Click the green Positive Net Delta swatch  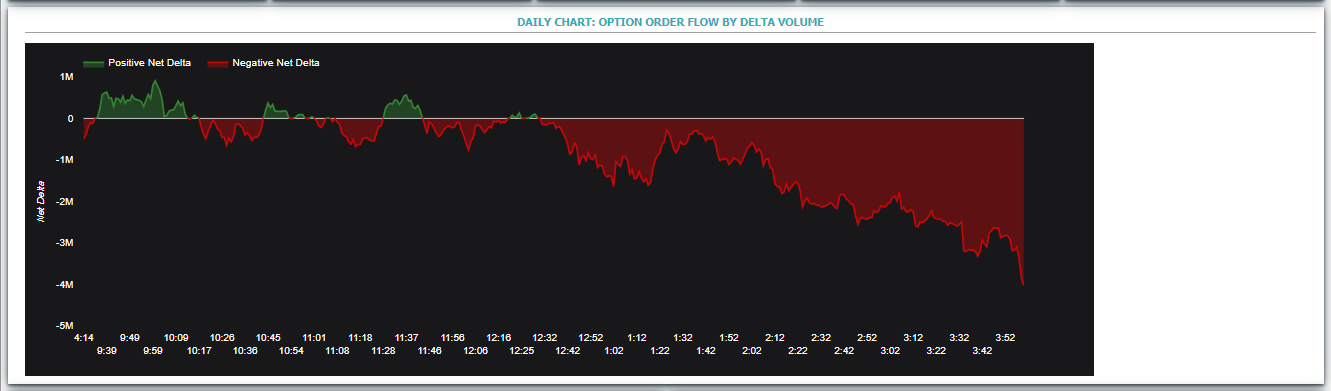[93, 63]
